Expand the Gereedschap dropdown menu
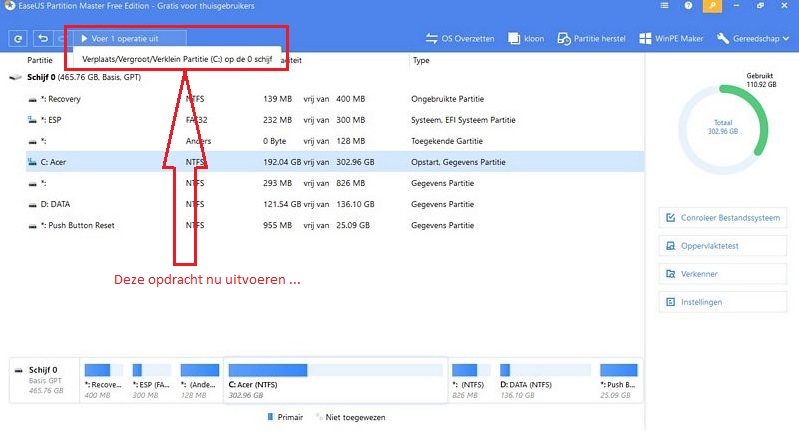799x431 pixels. pyautogui.click(x=753, y=39)
